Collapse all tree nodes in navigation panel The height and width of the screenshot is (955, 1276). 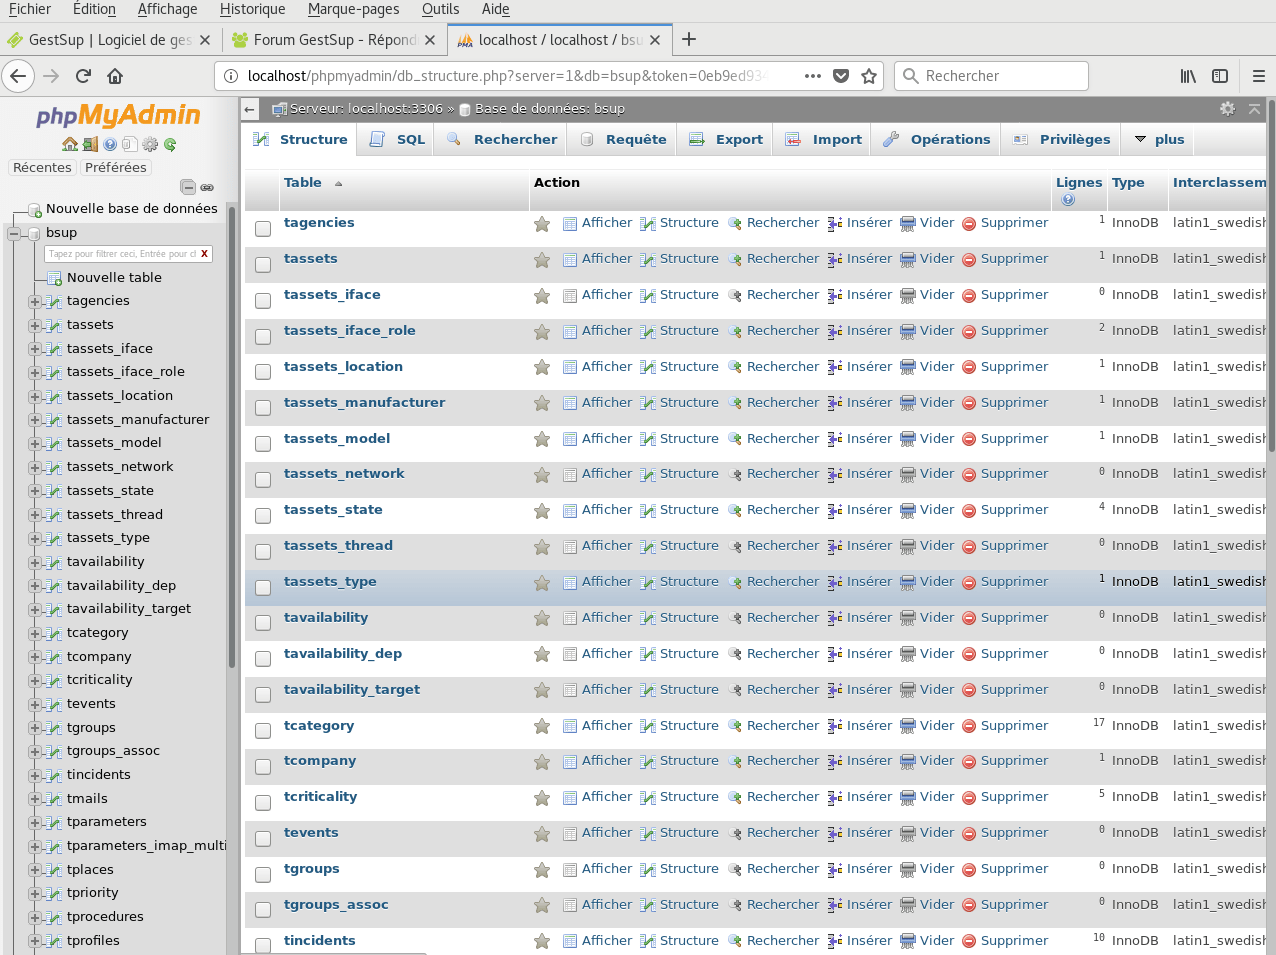coord(187,187)
